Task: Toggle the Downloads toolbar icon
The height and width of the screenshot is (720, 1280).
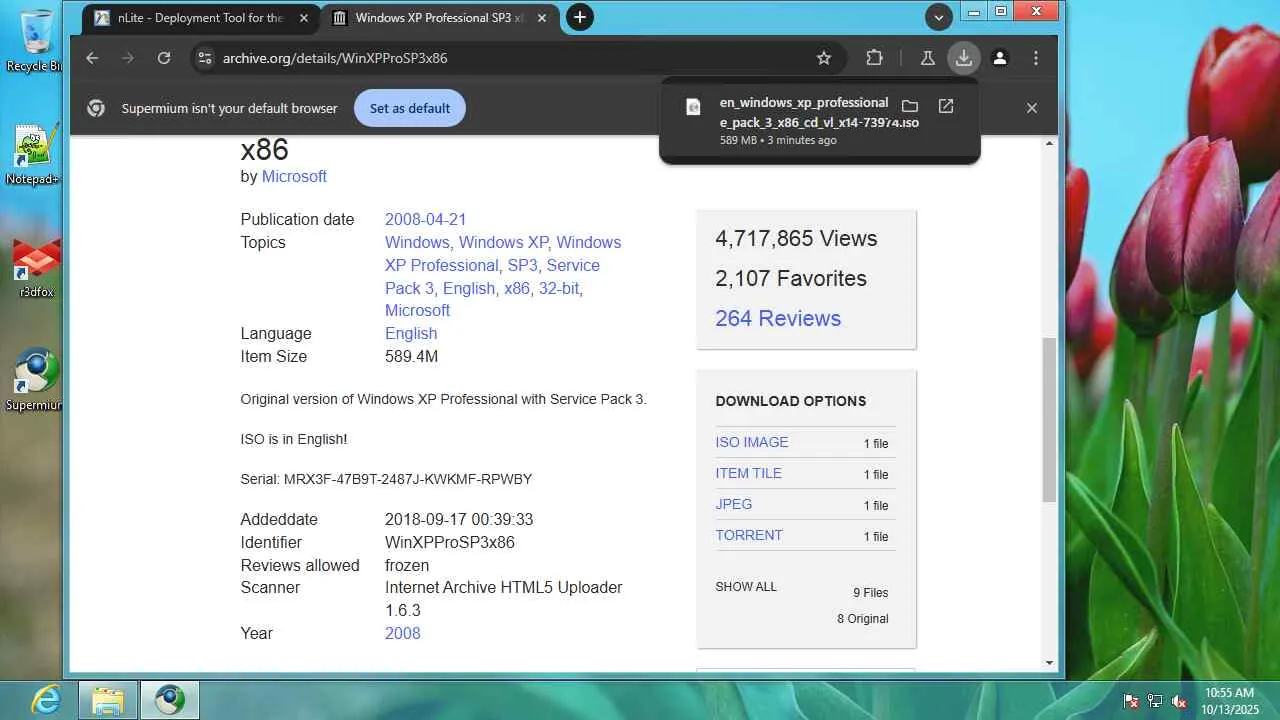Action: click(963, 58)
